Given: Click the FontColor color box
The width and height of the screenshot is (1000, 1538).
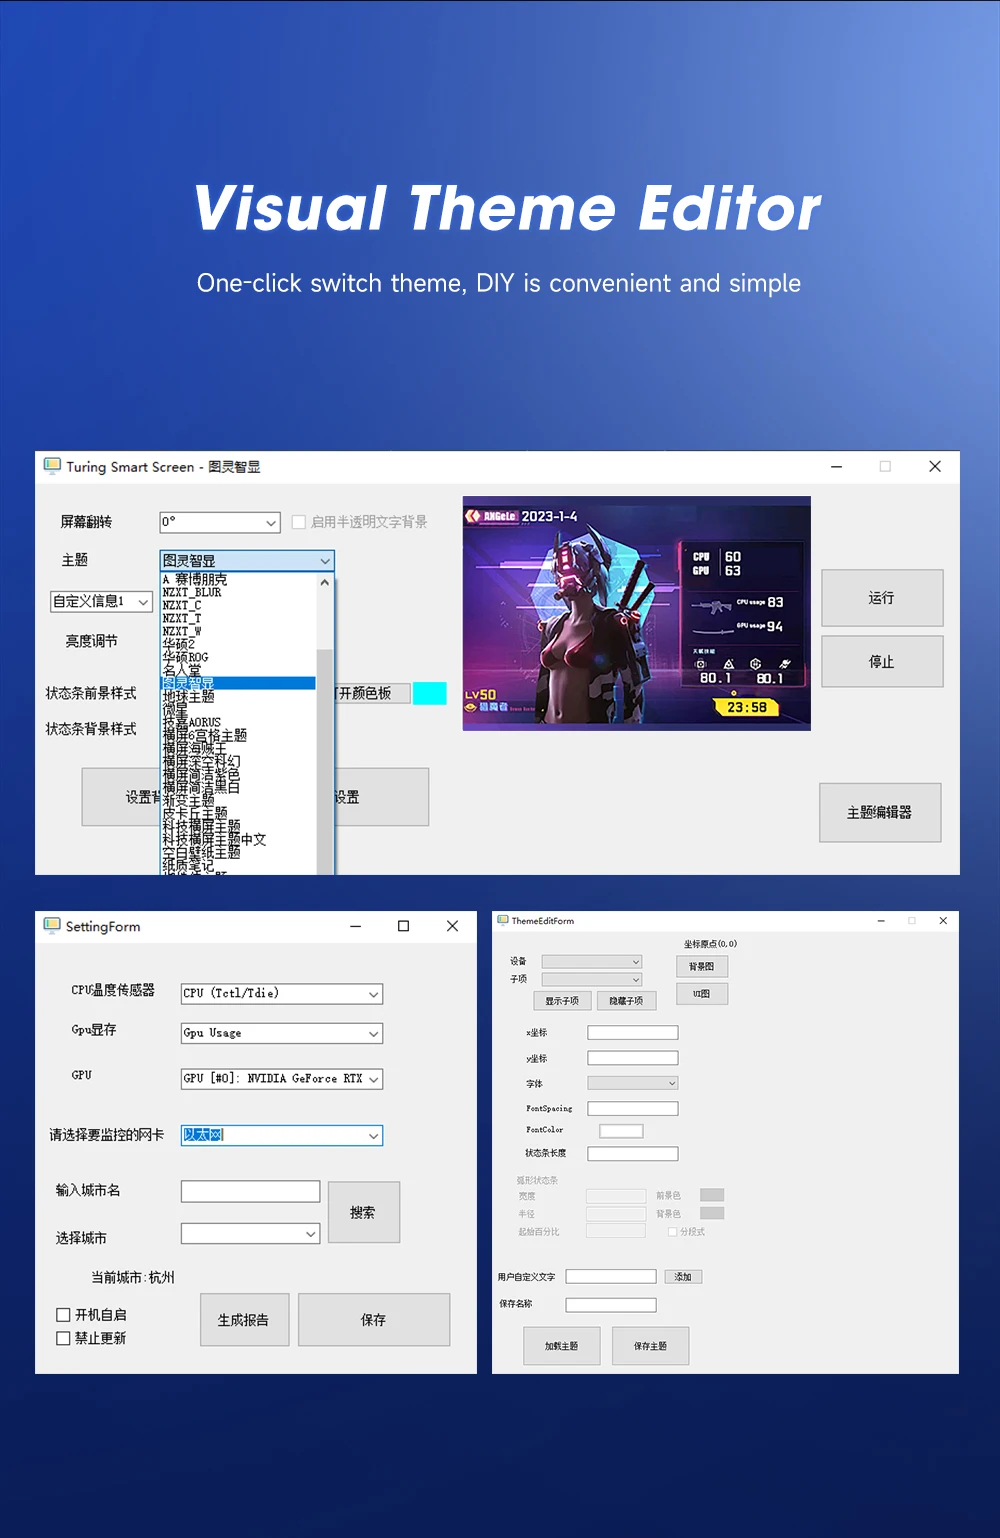Looking at the screenshot, I should (621, 1131).
